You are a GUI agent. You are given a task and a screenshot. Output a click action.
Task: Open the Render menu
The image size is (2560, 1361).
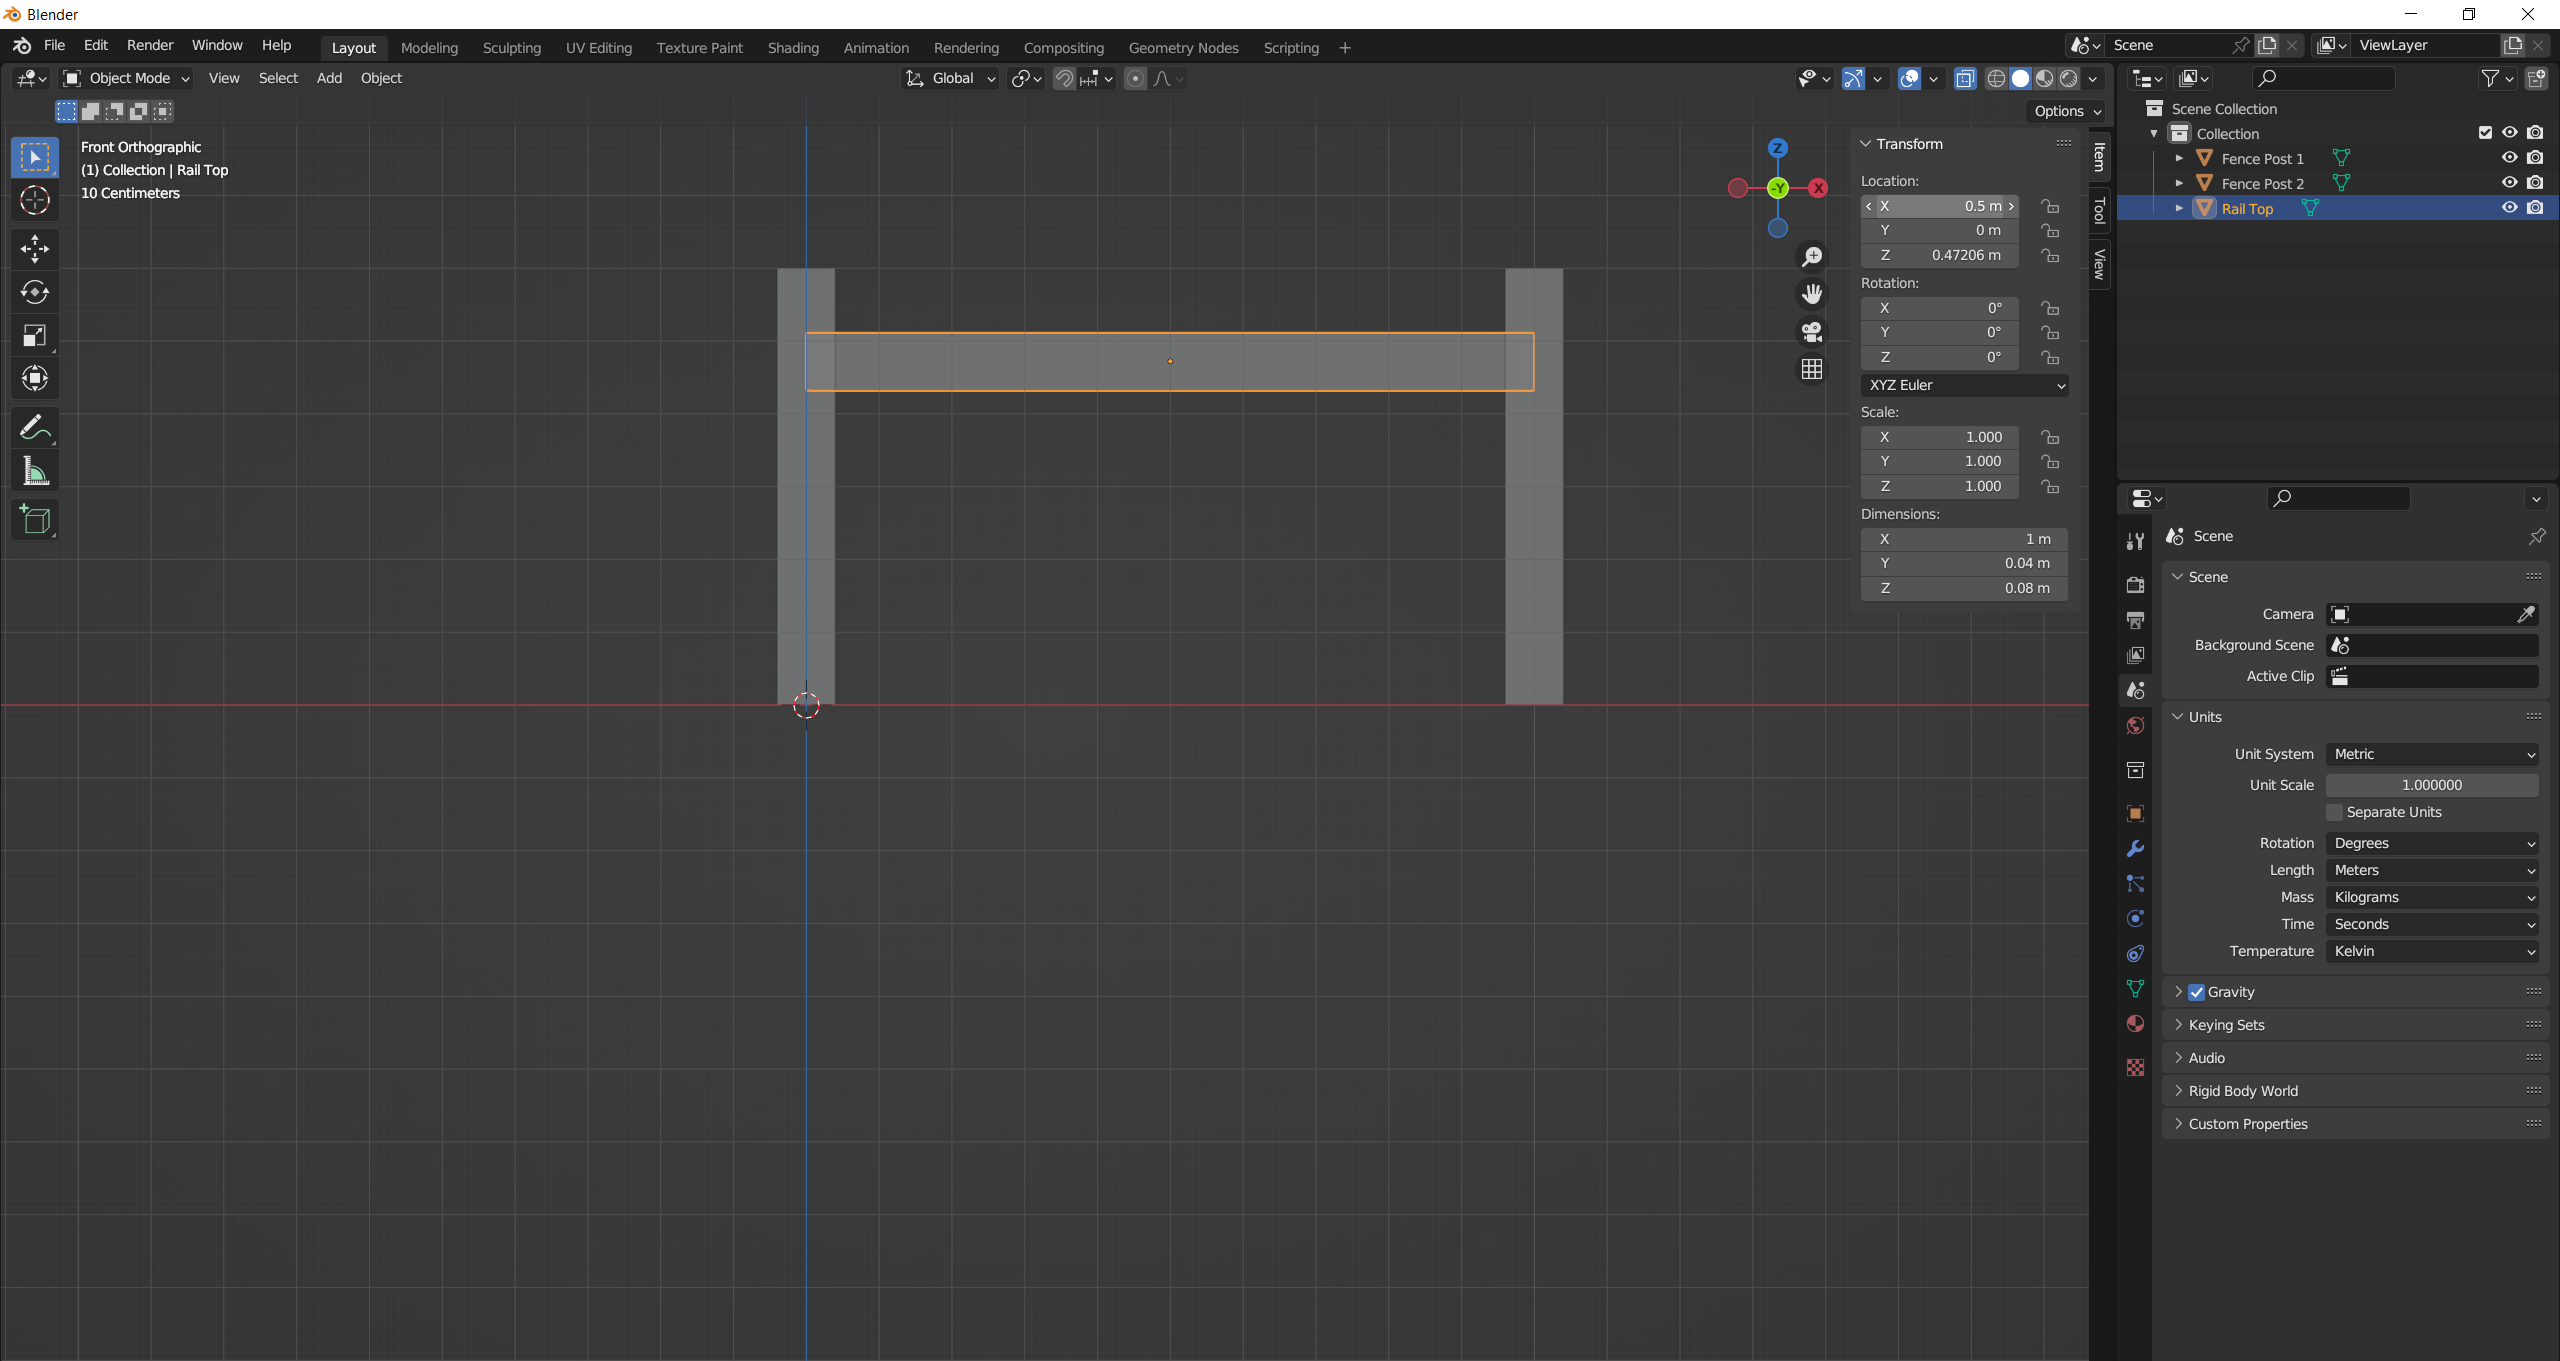coord(150,45)
